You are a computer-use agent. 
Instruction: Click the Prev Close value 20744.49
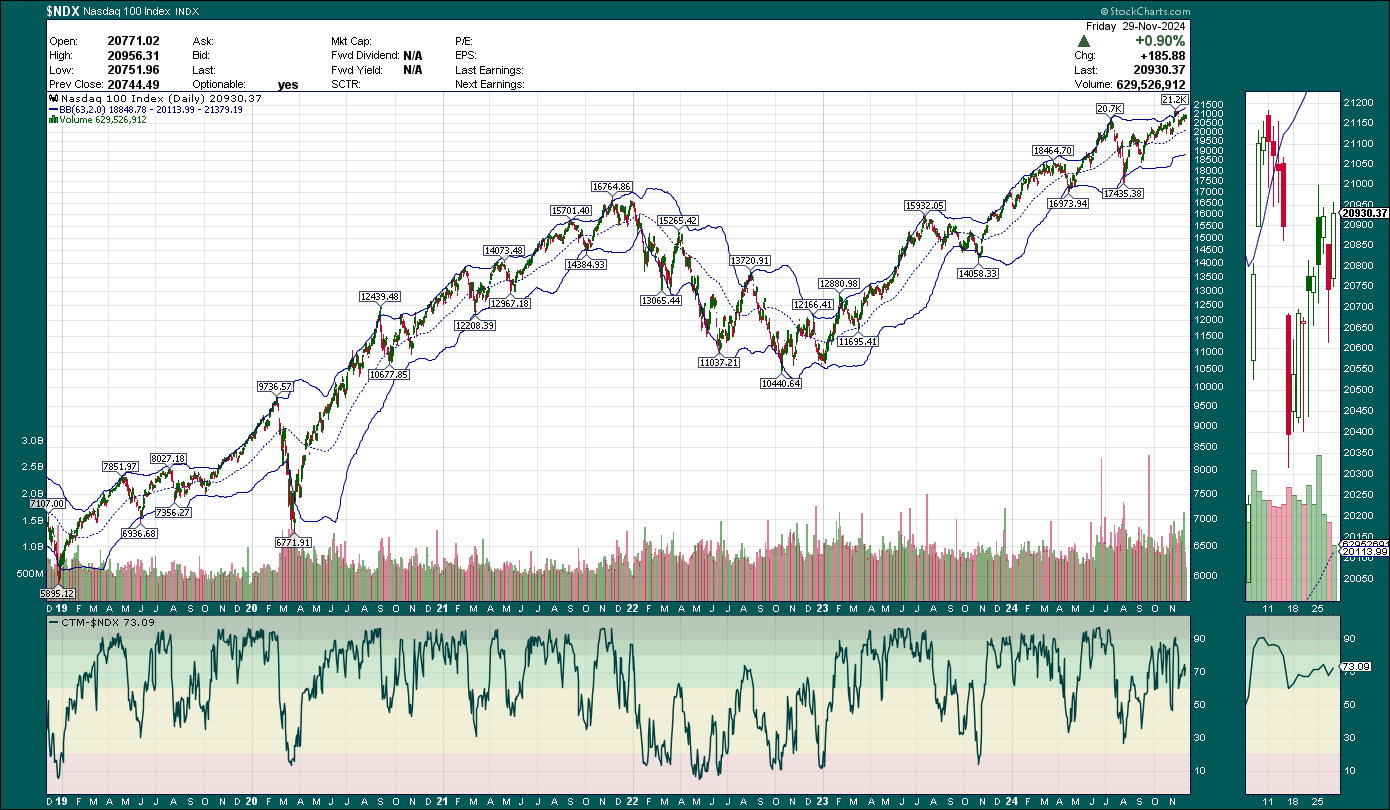click(x=132, y=85)
